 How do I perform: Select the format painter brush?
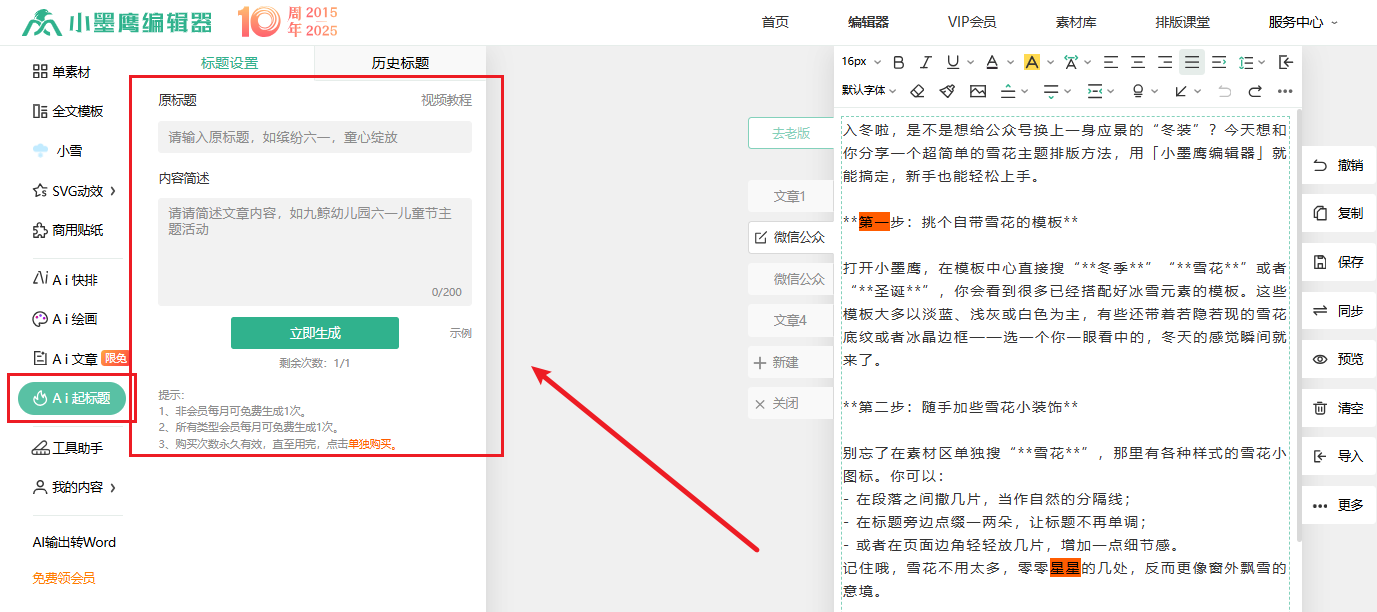tap(947, 91)
